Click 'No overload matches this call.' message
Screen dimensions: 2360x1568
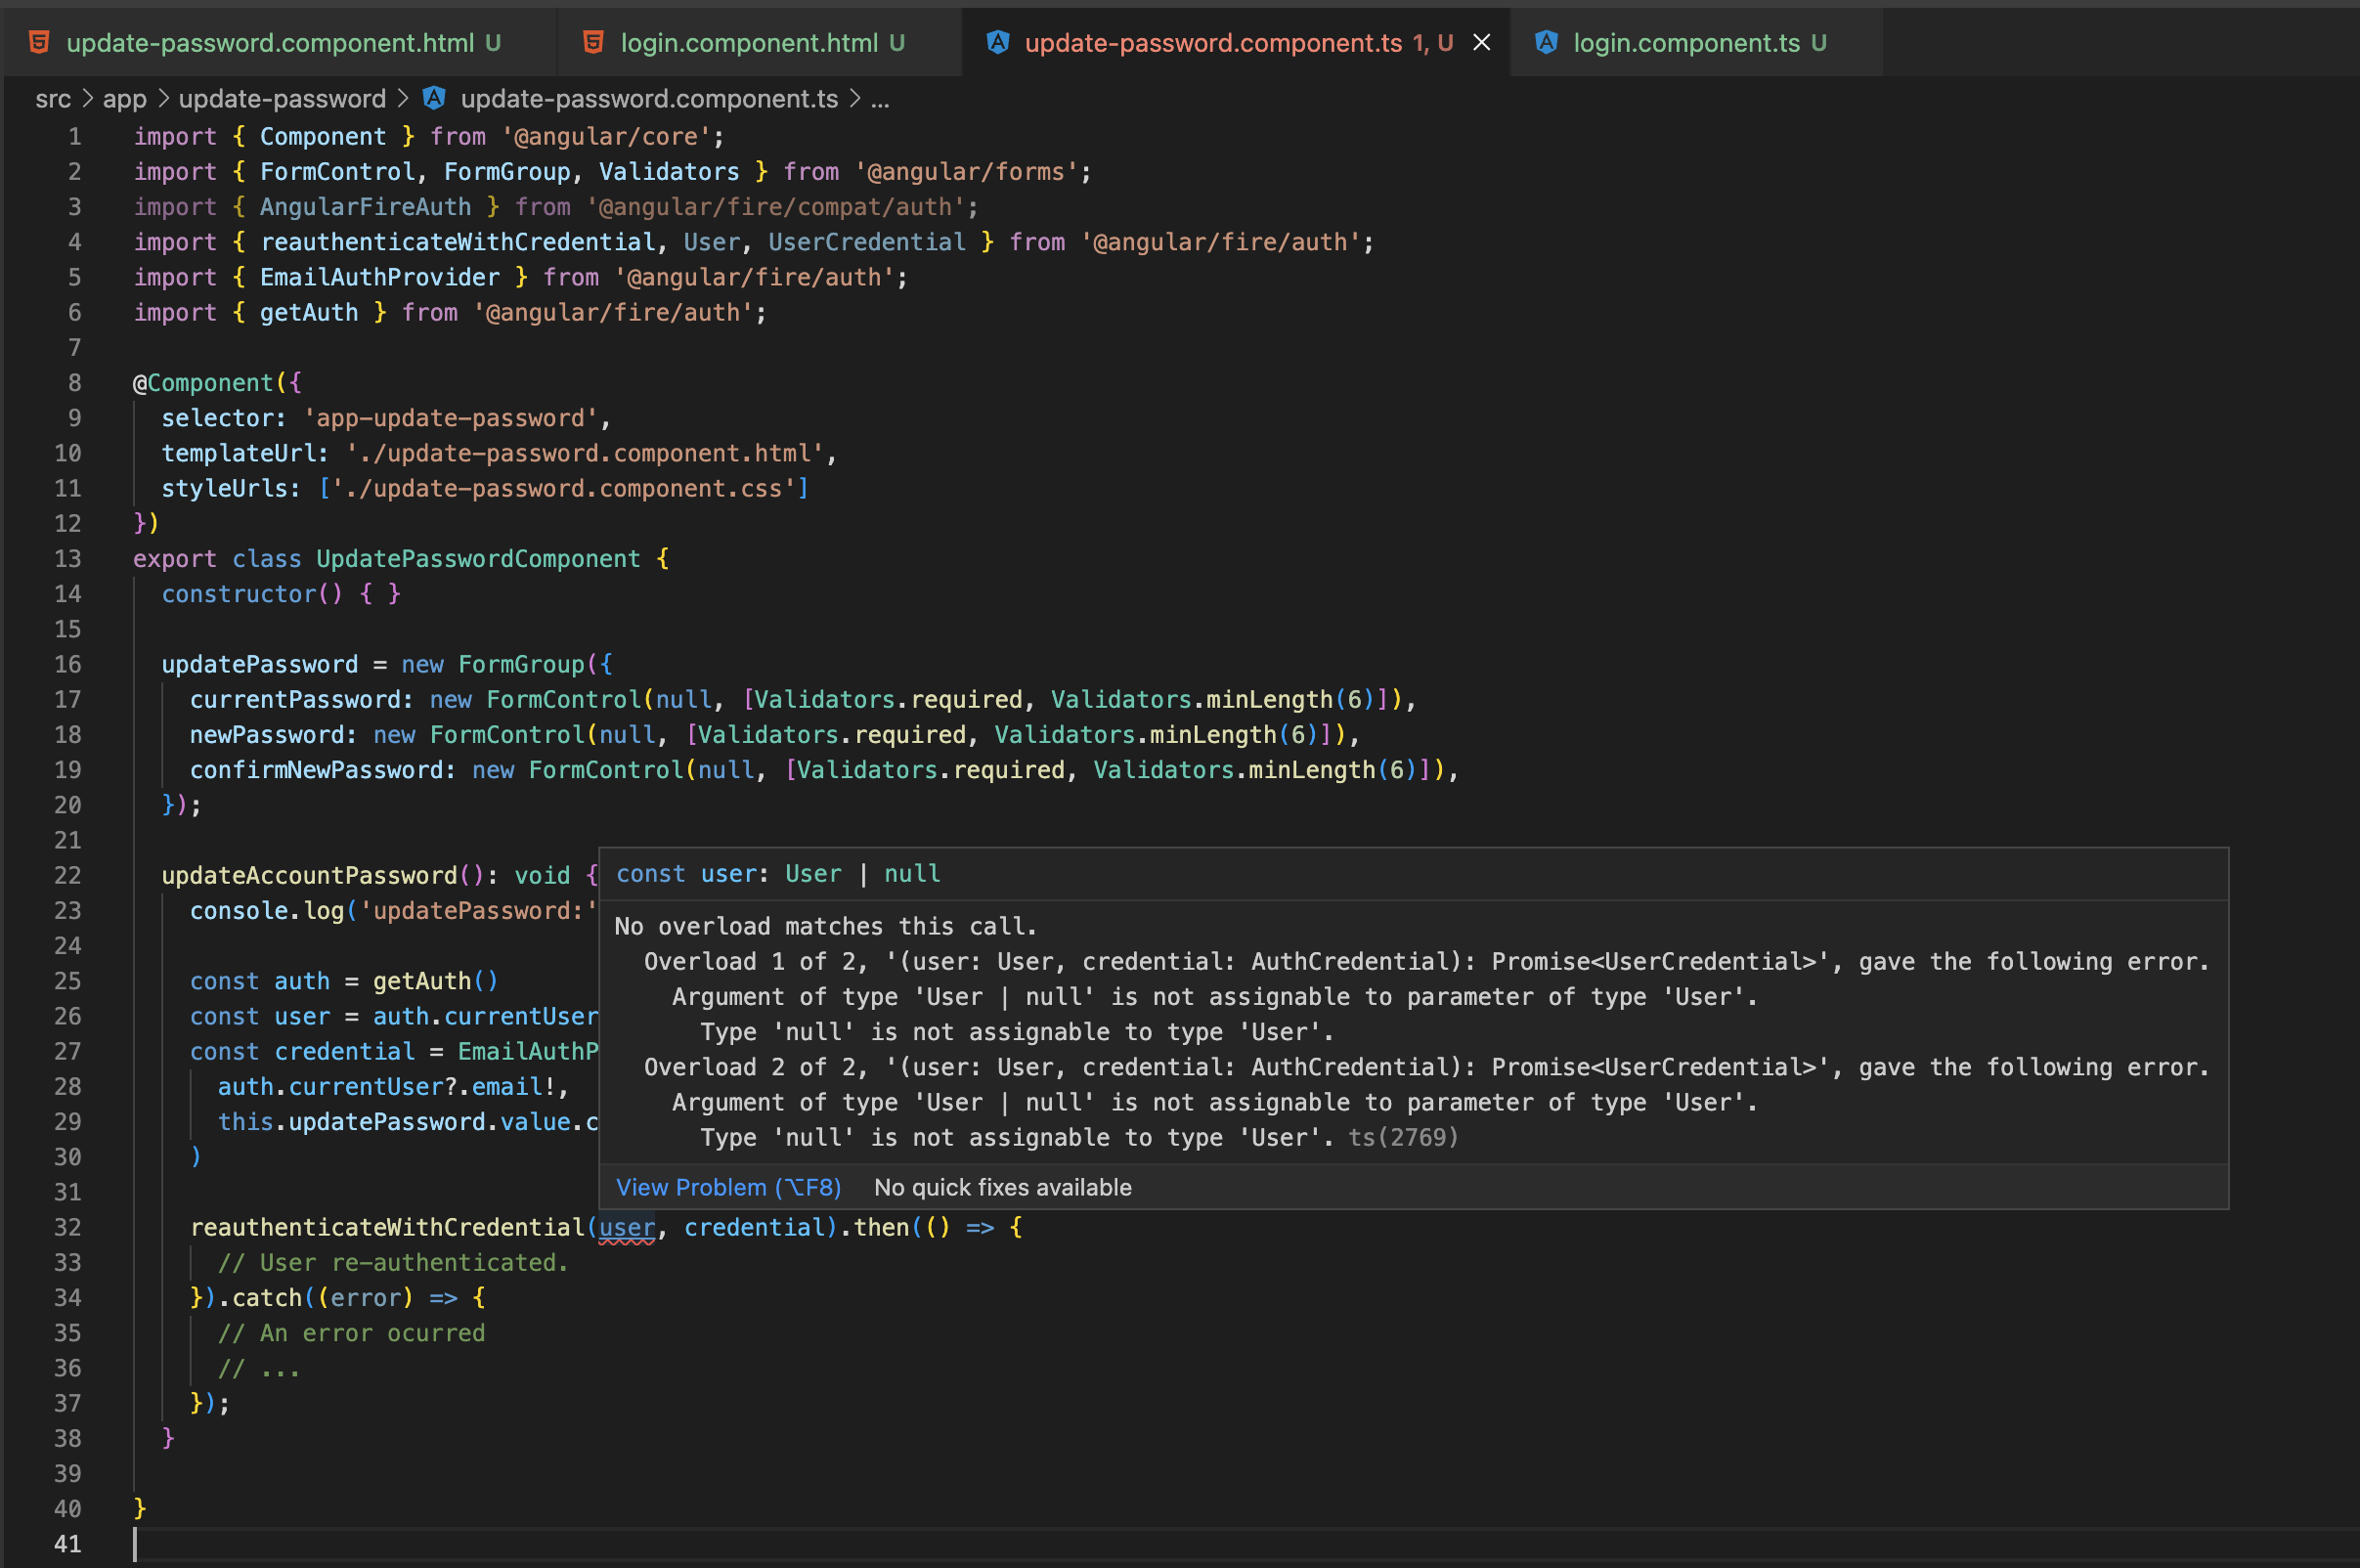pyautogui.click(x=825, y=927)
